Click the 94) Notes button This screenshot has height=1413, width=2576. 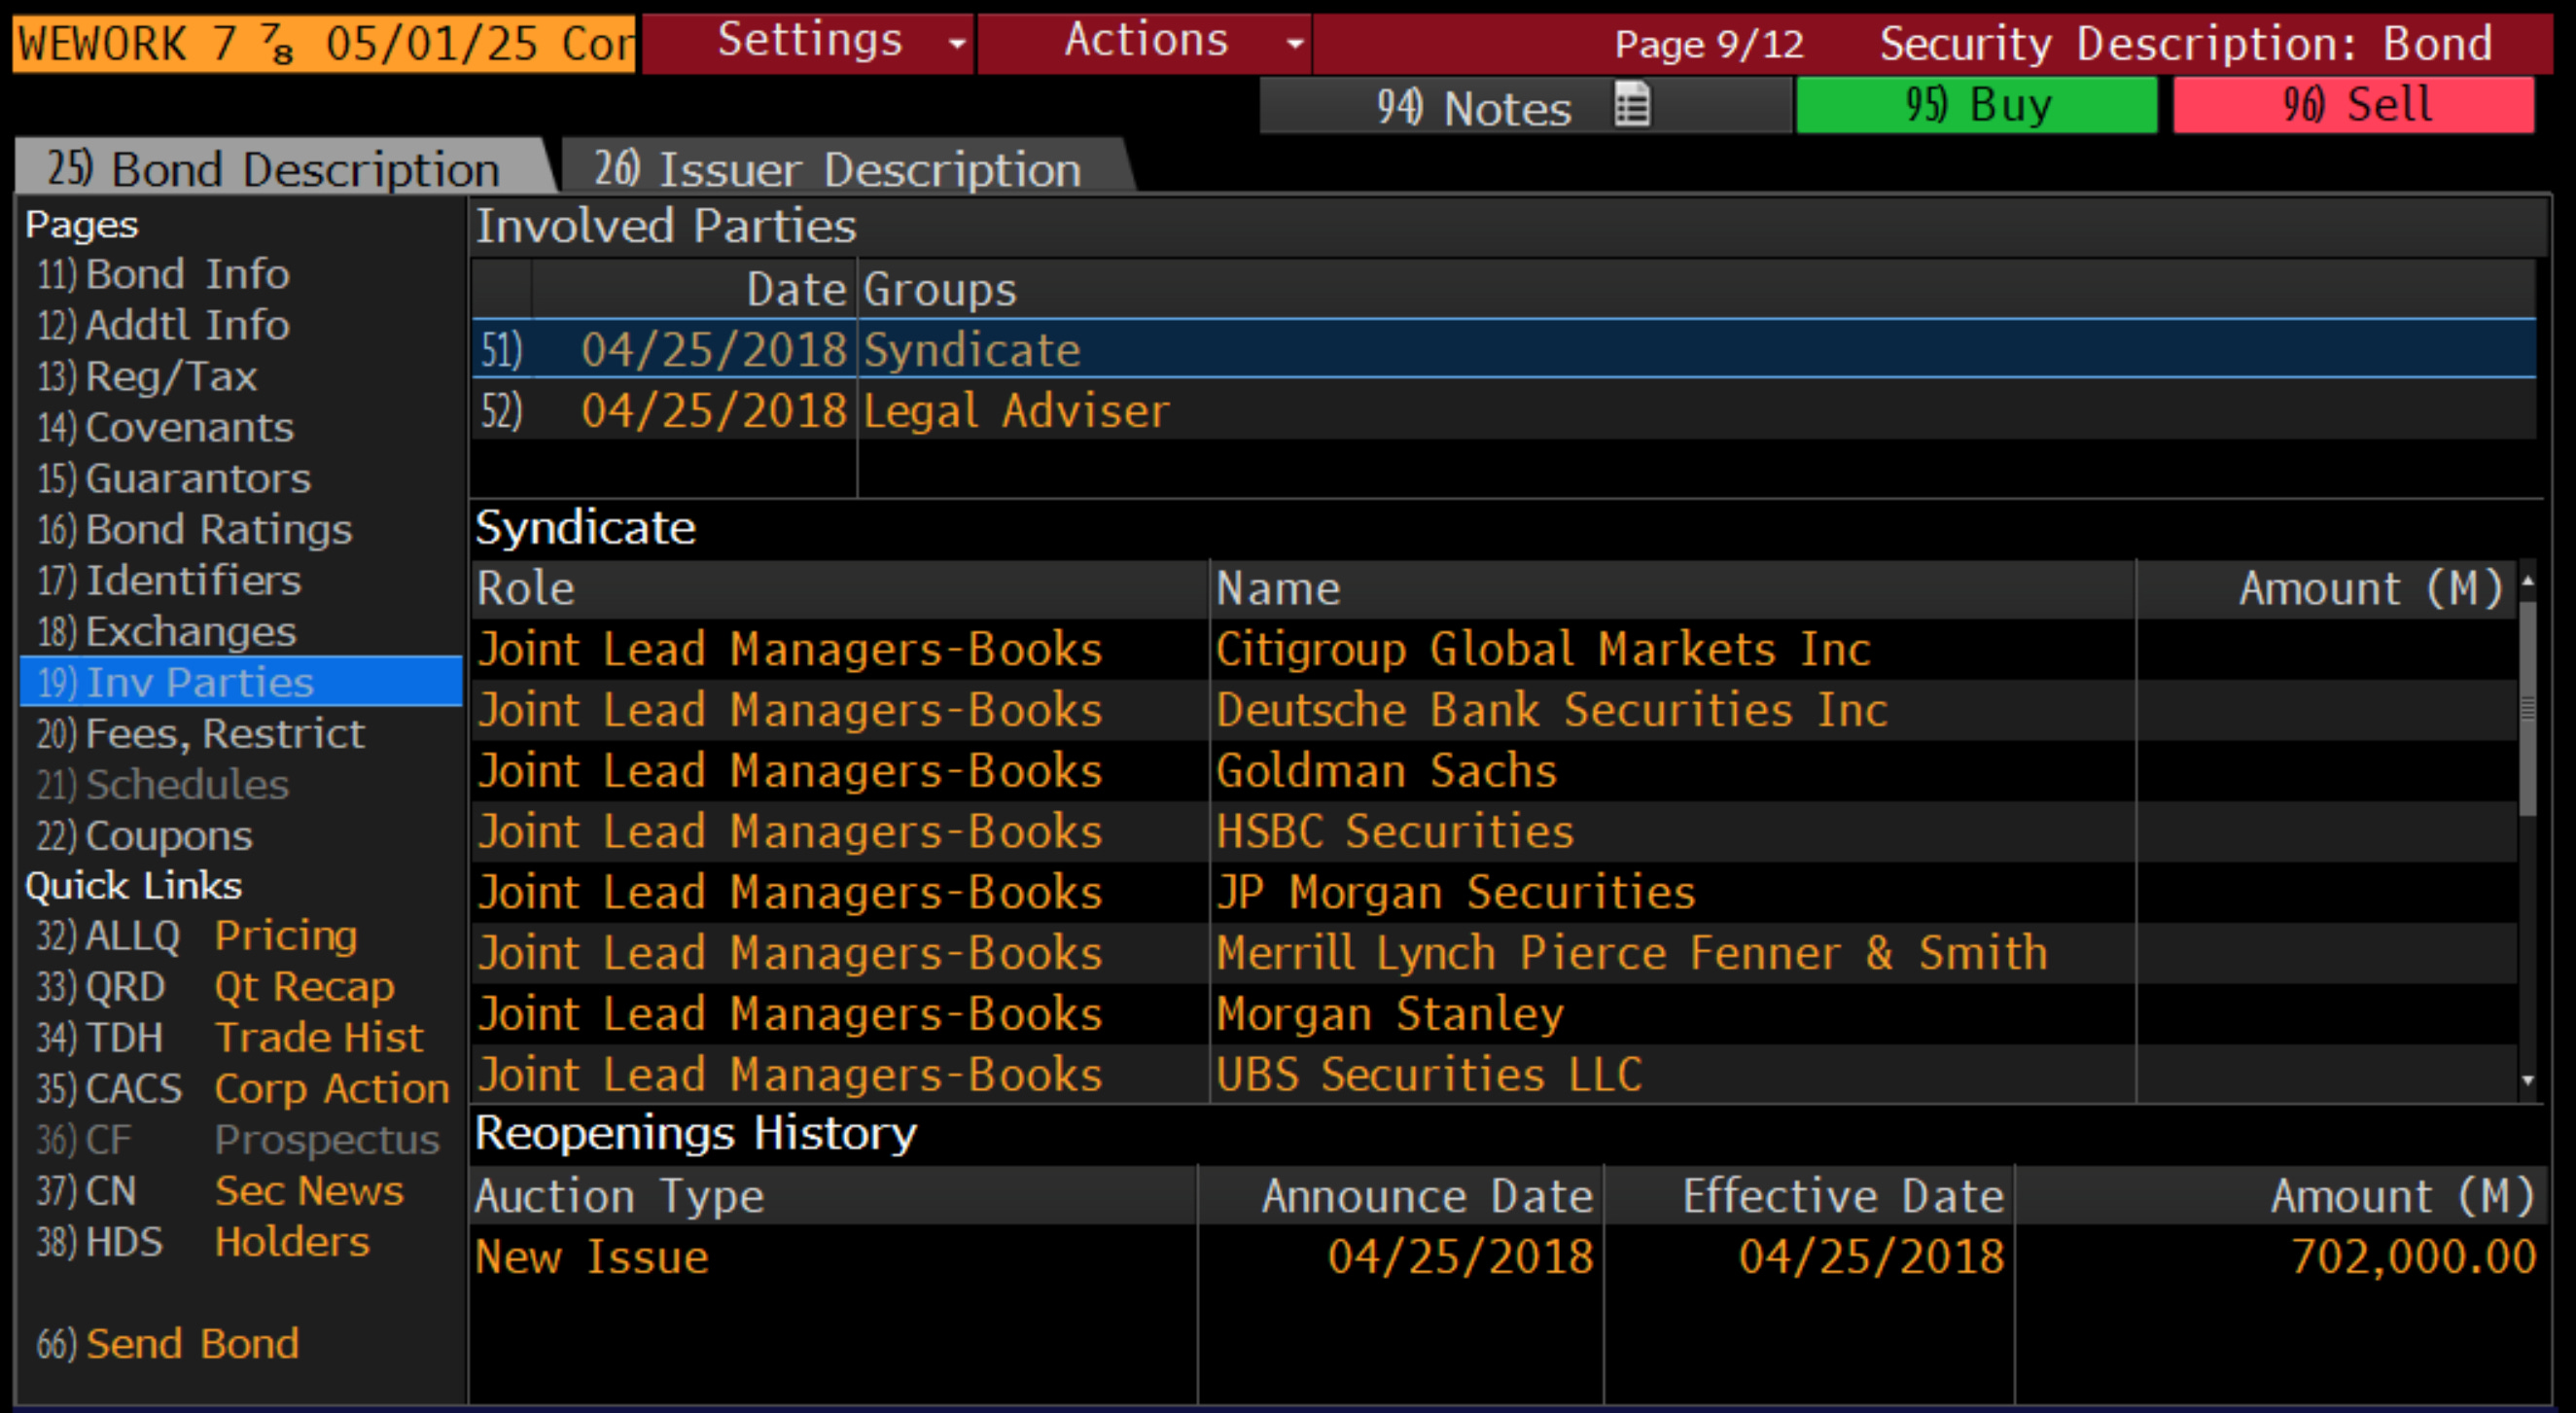click(x=1525, y=105)
